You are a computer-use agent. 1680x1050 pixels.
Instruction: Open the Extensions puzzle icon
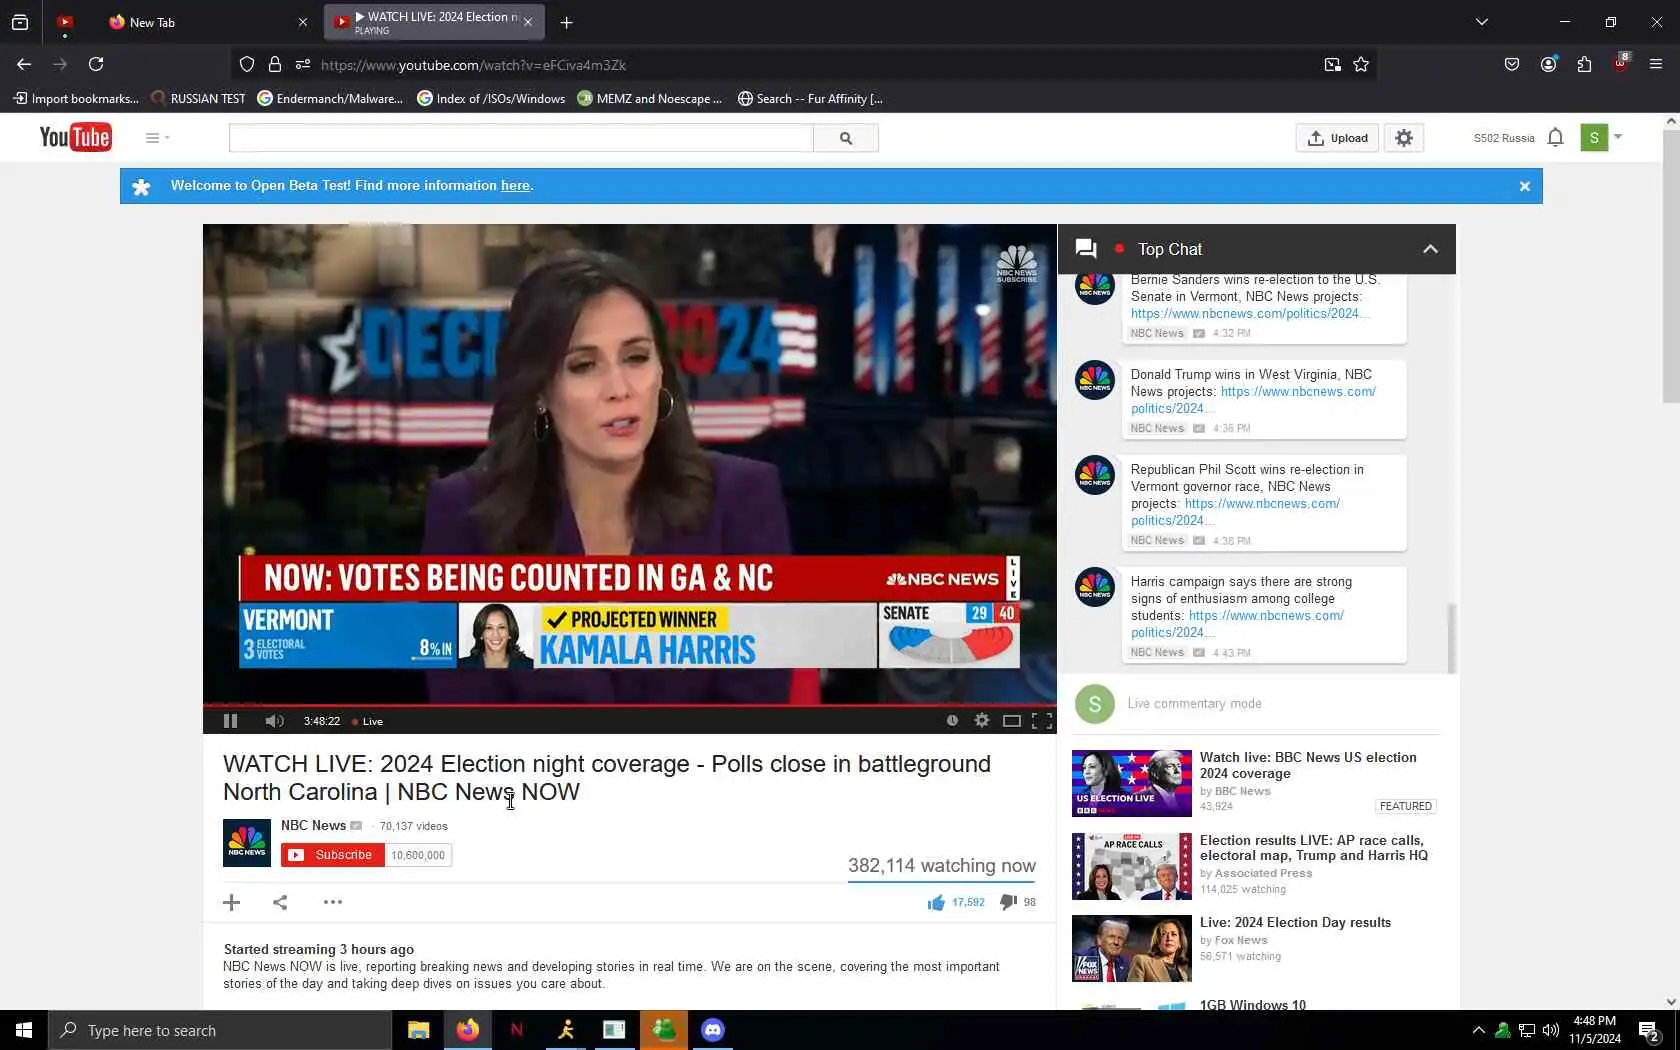tap(1584, 64)
